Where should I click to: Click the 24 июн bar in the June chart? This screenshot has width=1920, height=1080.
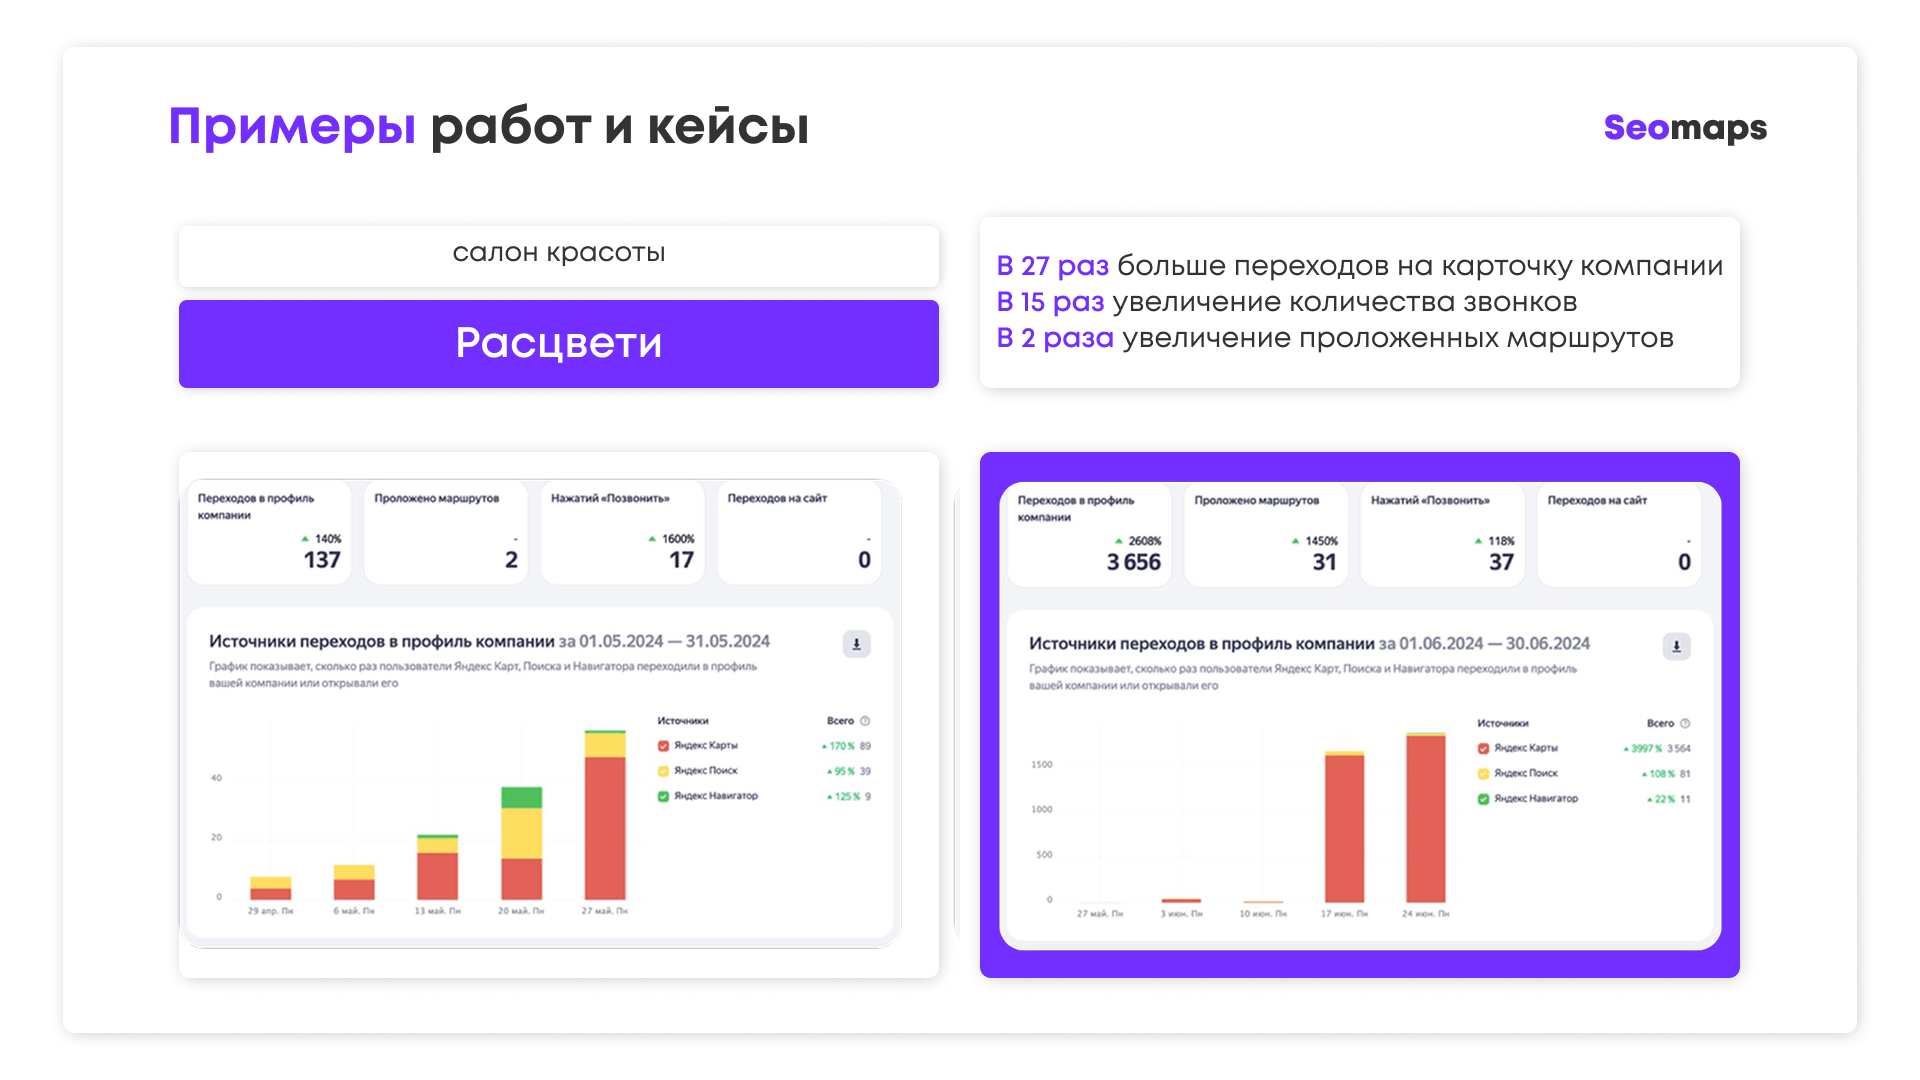click(1426, 818)
